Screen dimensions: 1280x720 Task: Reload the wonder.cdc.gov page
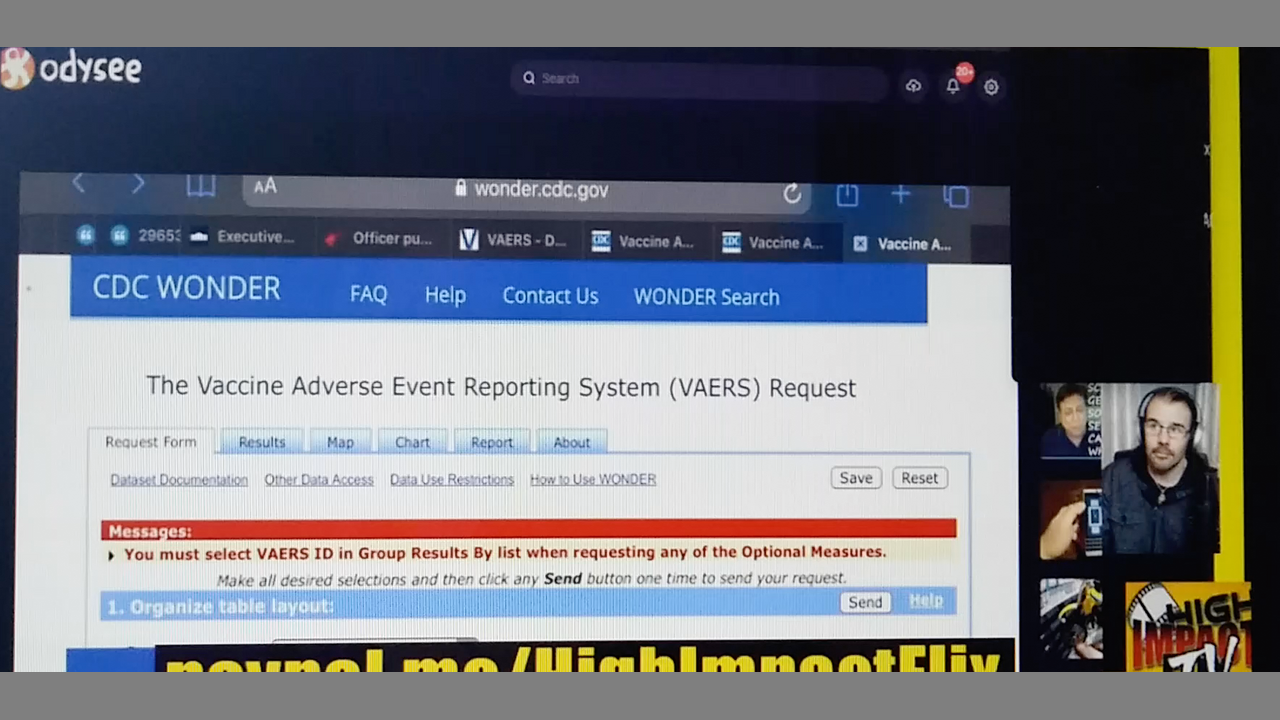792,194
